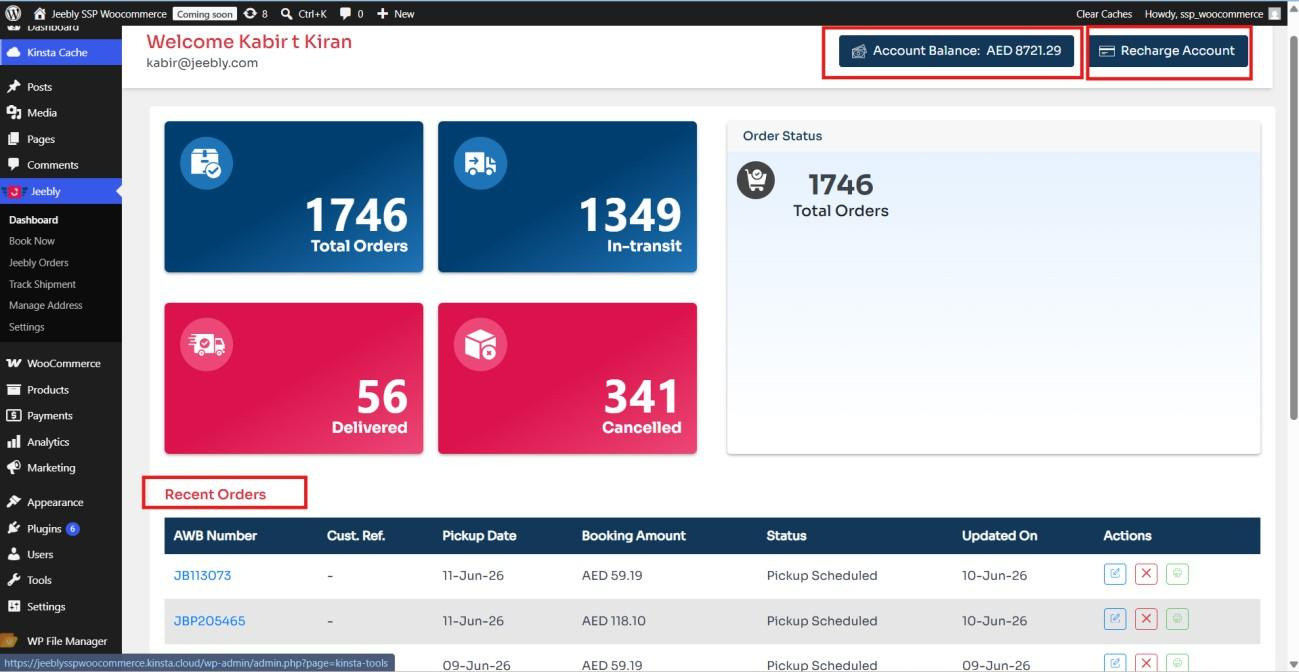Click Clear Caches in the admin bar
1299x672 pixels.
(1104, 14)
